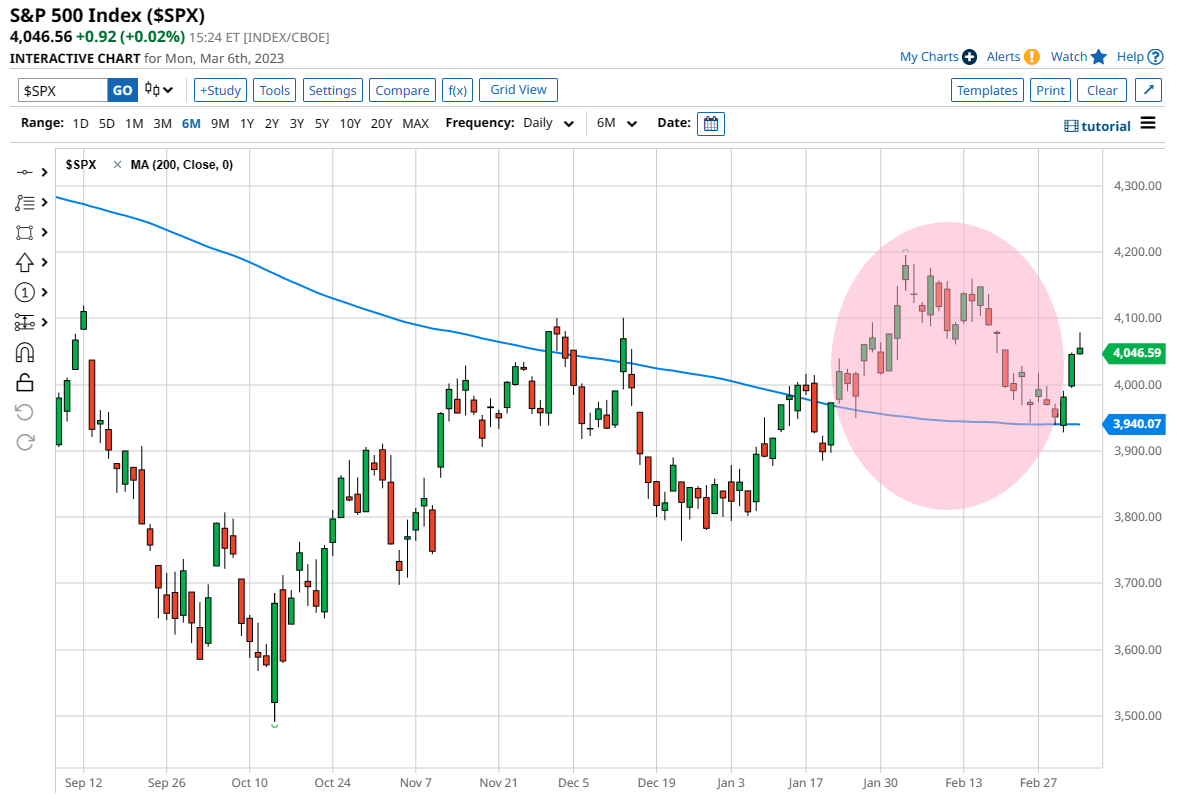Select the 3M range

(162, 123)
